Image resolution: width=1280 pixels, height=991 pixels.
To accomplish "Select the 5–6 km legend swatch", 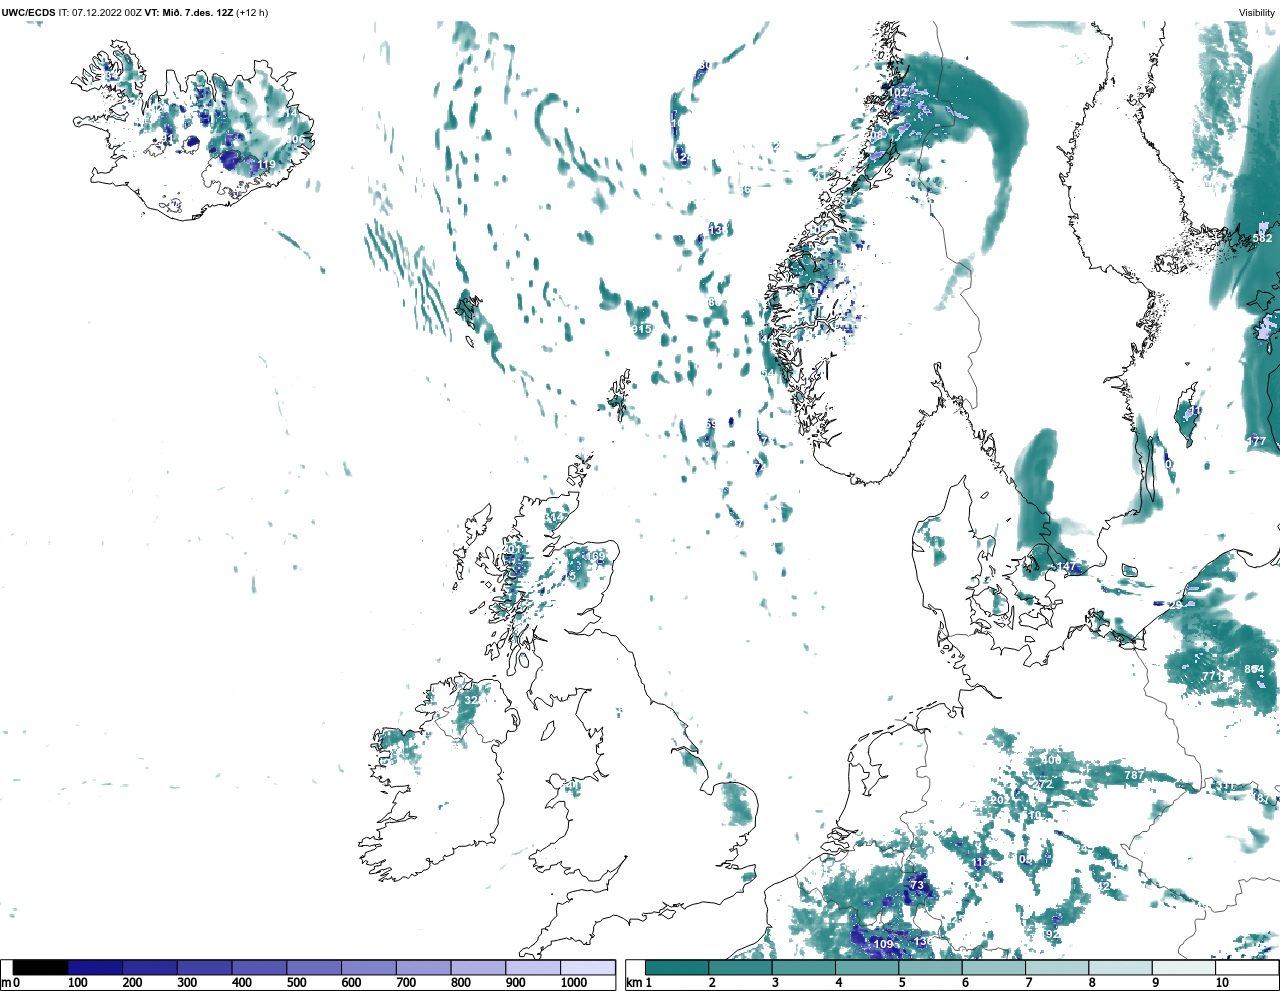I will coord(930,968).
